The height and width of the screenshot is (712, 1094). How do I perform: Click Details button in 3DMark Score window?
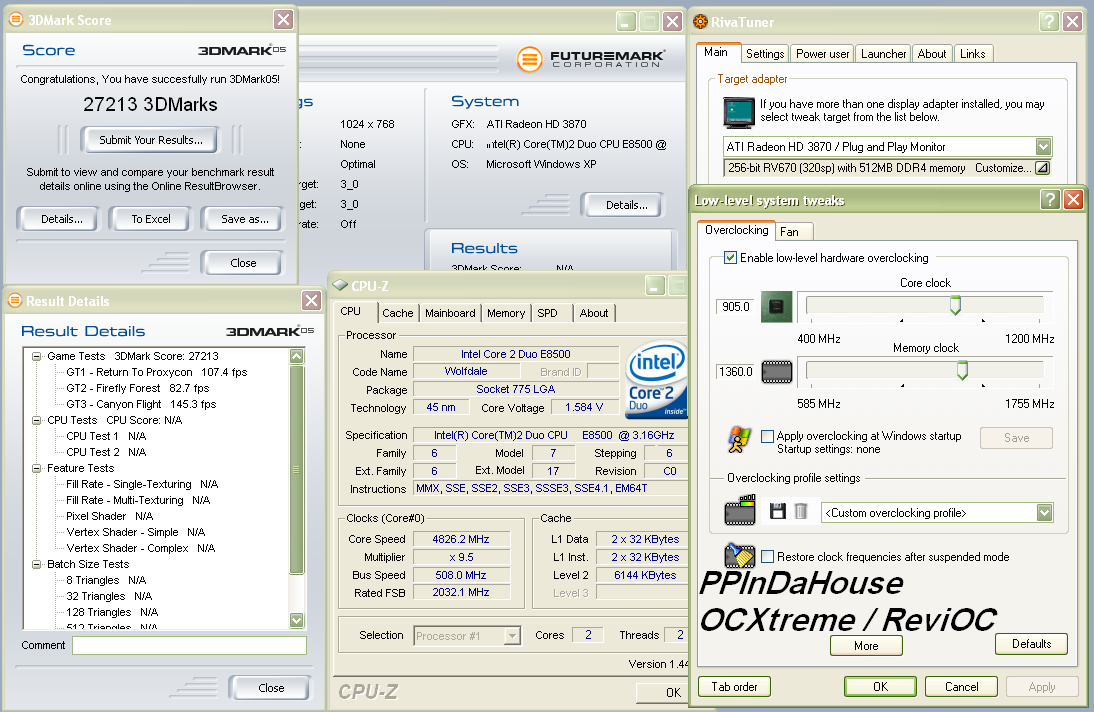[x=61, y=219]
